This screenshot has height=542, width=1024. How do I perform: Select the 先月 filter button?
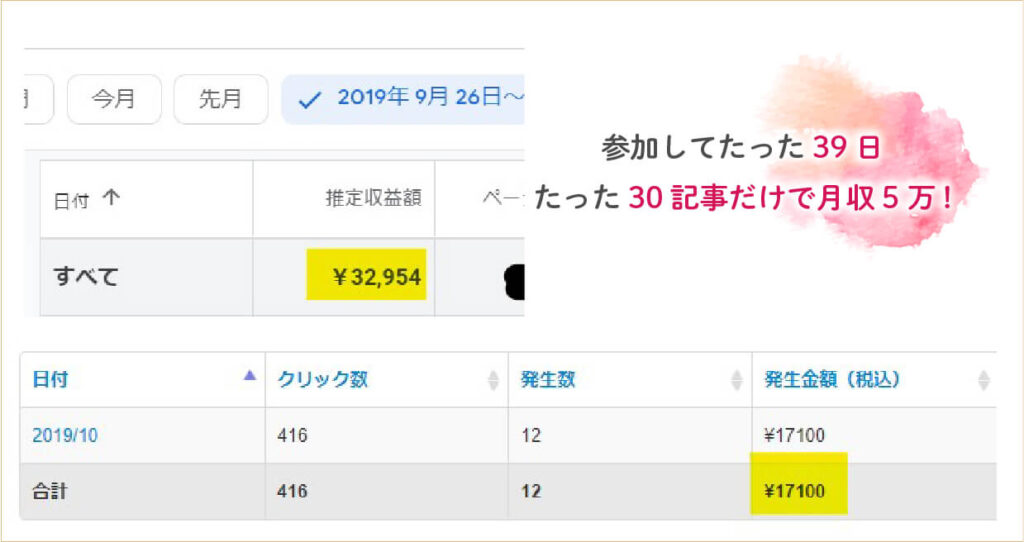tap(220, 100)
